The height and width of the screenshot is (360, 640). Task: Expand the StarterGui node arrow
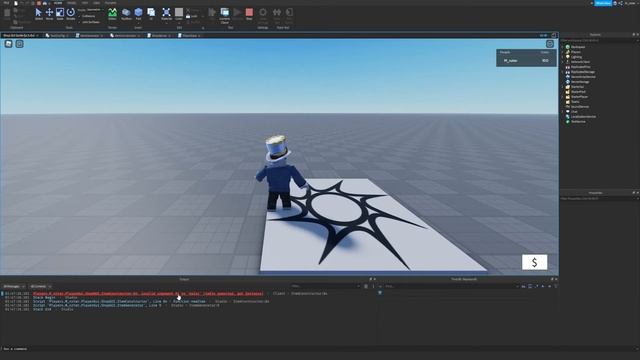[x=562, y=87]
